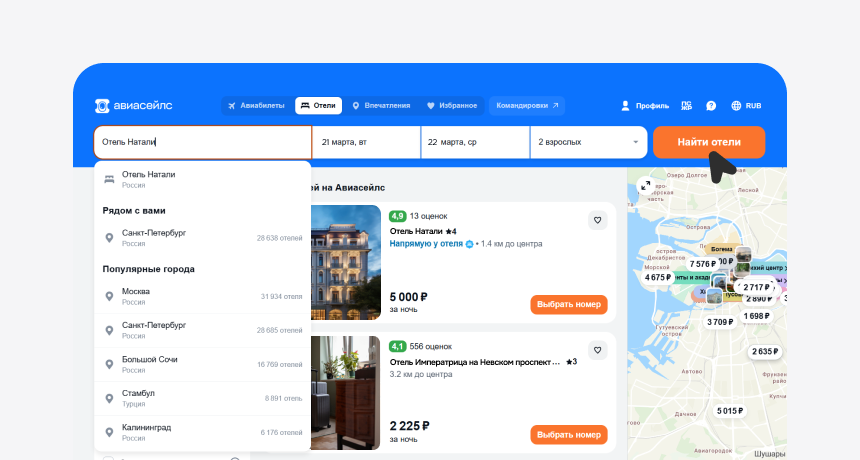Select Москва from popular cities list
The width and height of the screenshot is (860, 460).
tap(136, 296)
